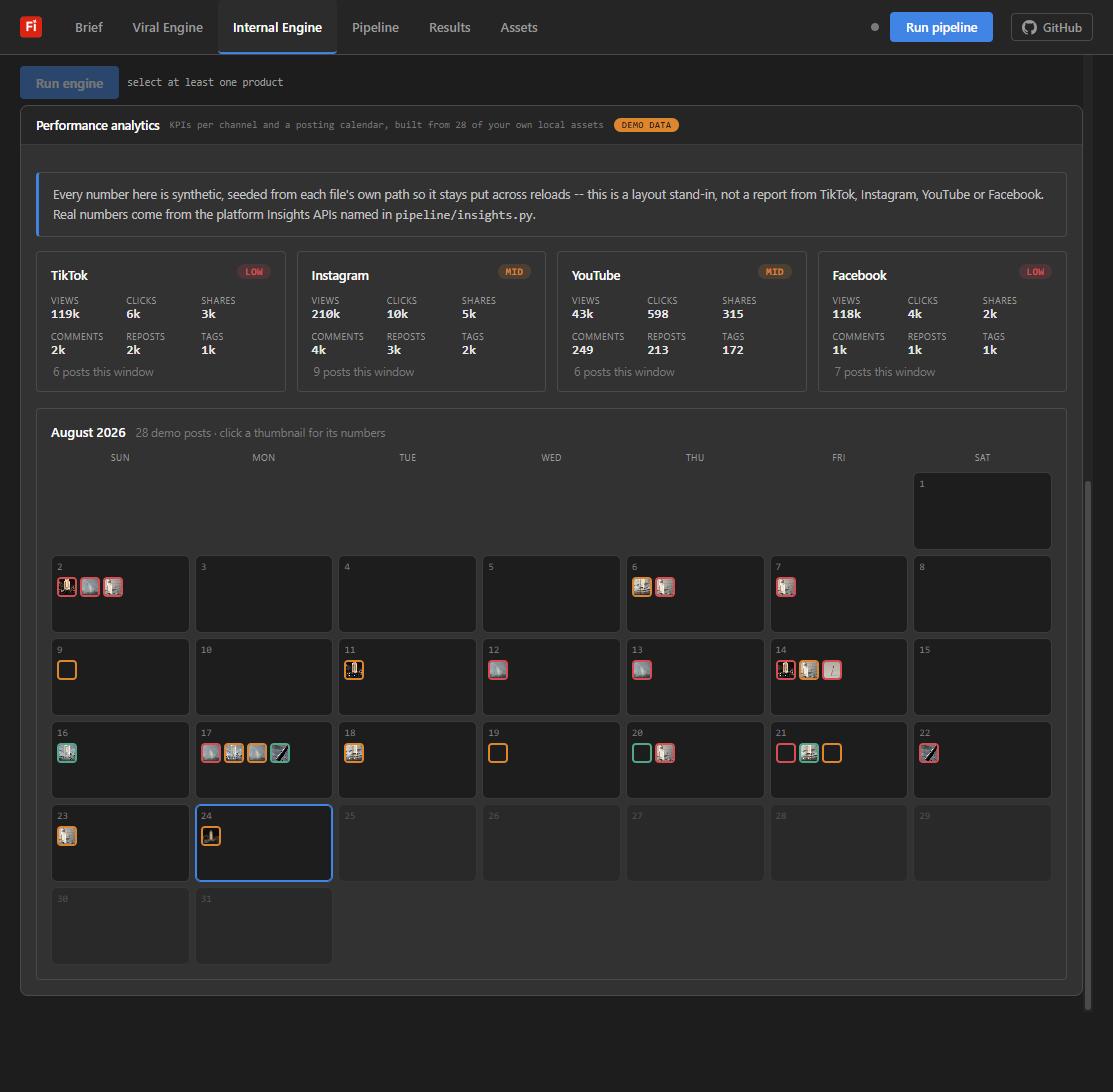
Task: Switch to the Viral Engine tab
Action: [x=168, y=27]
